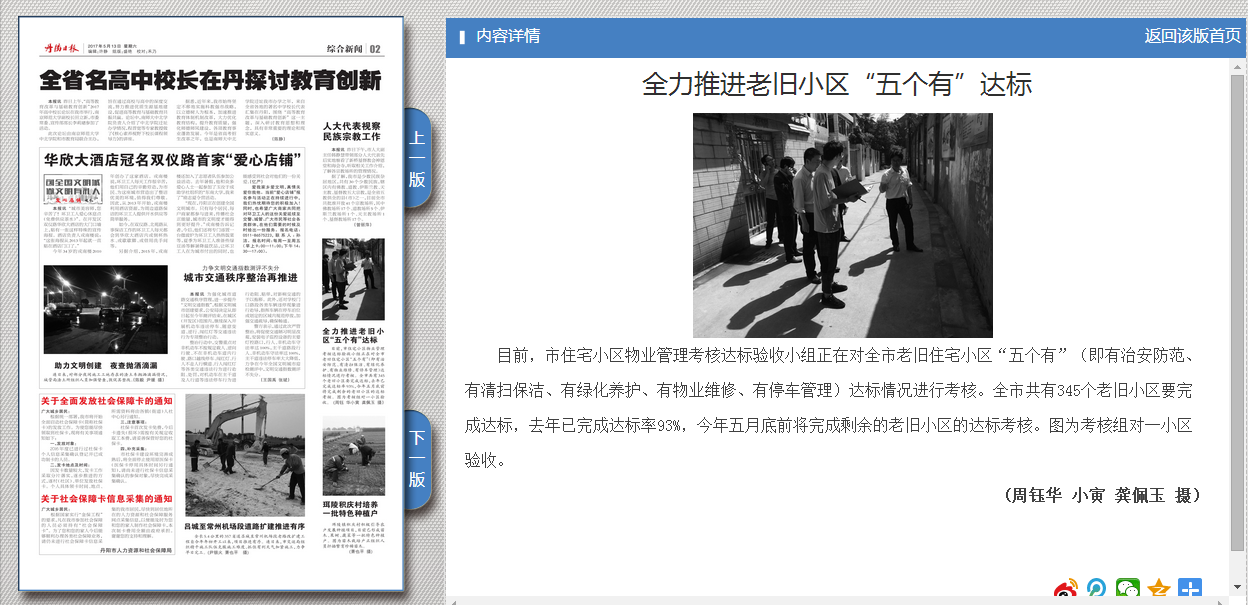This screenshot has height=605, width=1248.
Task: Share article to Tencent Weibo
Action: tap(1097, 590)
